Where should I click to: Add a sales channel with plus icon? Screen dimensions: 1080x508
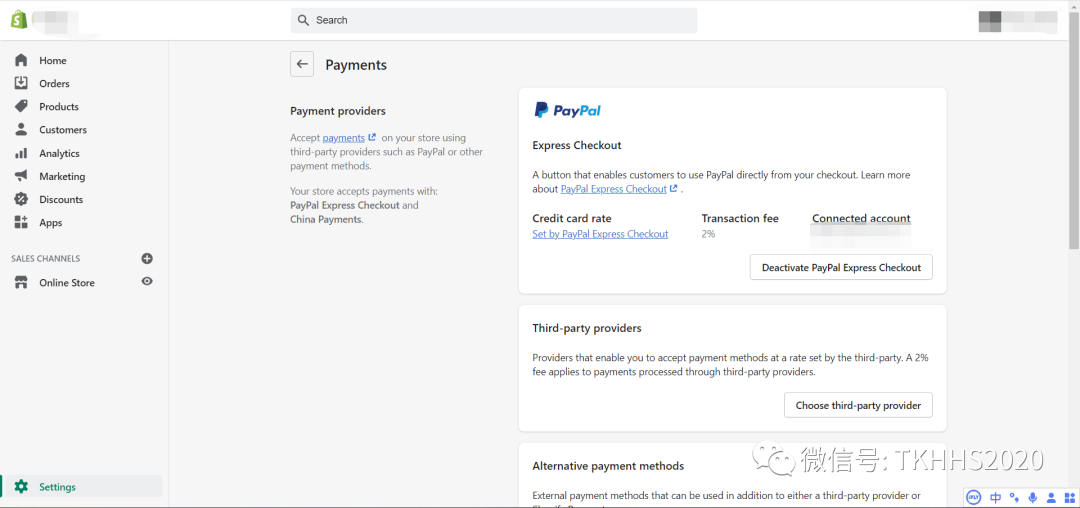pyautogui.click(x=147, y=259)
